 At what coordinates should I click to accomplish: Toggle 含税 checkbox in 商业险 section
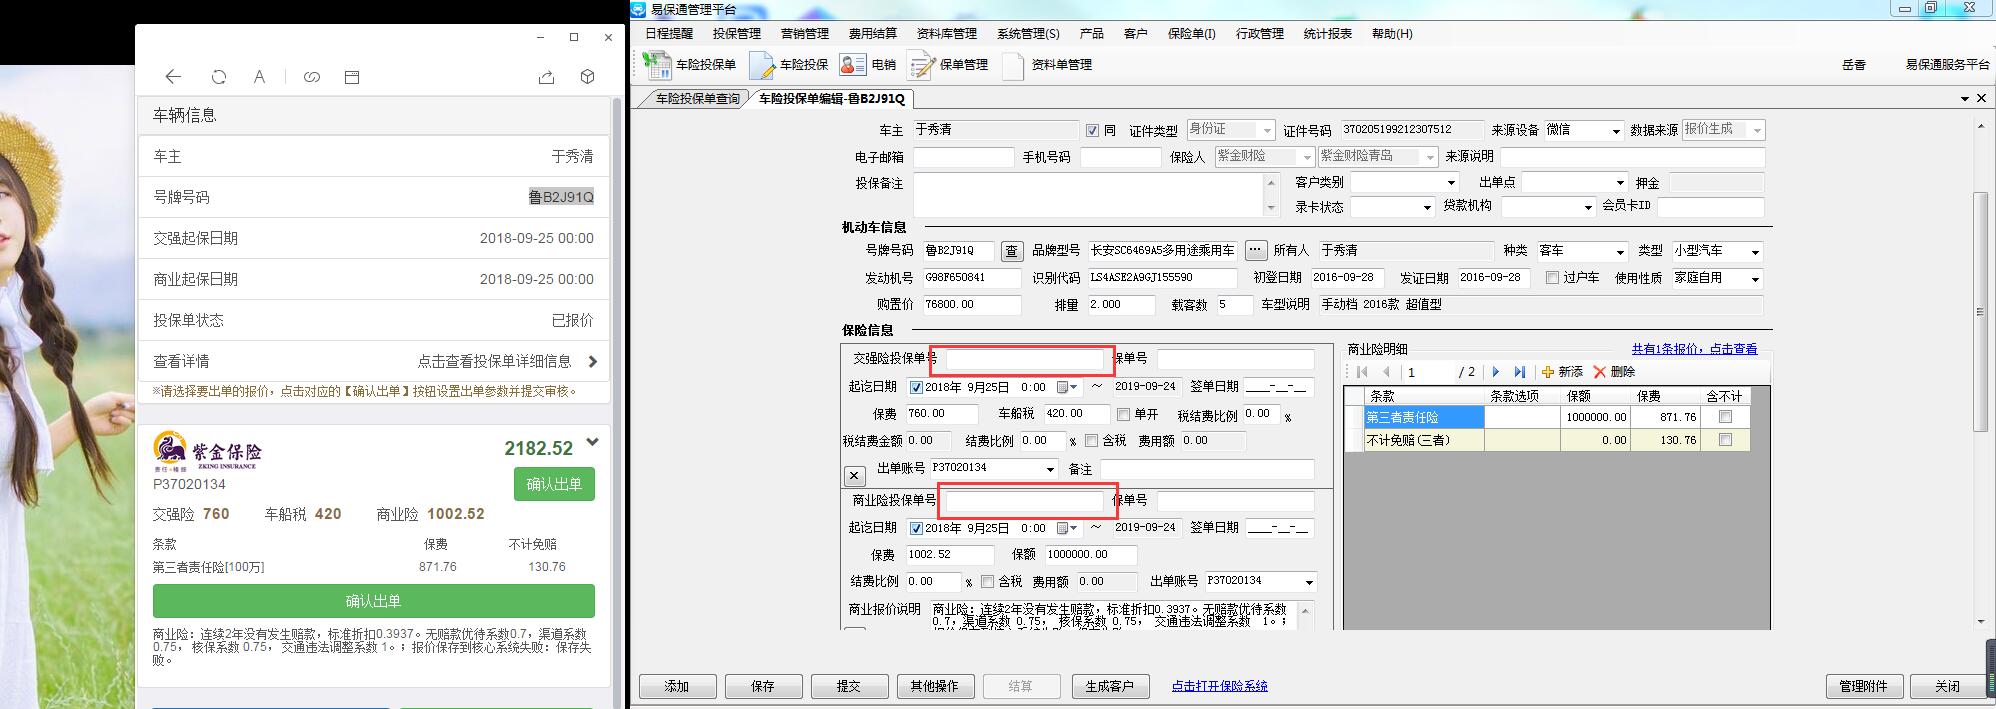pyautogui.click(x=988, y=582)
